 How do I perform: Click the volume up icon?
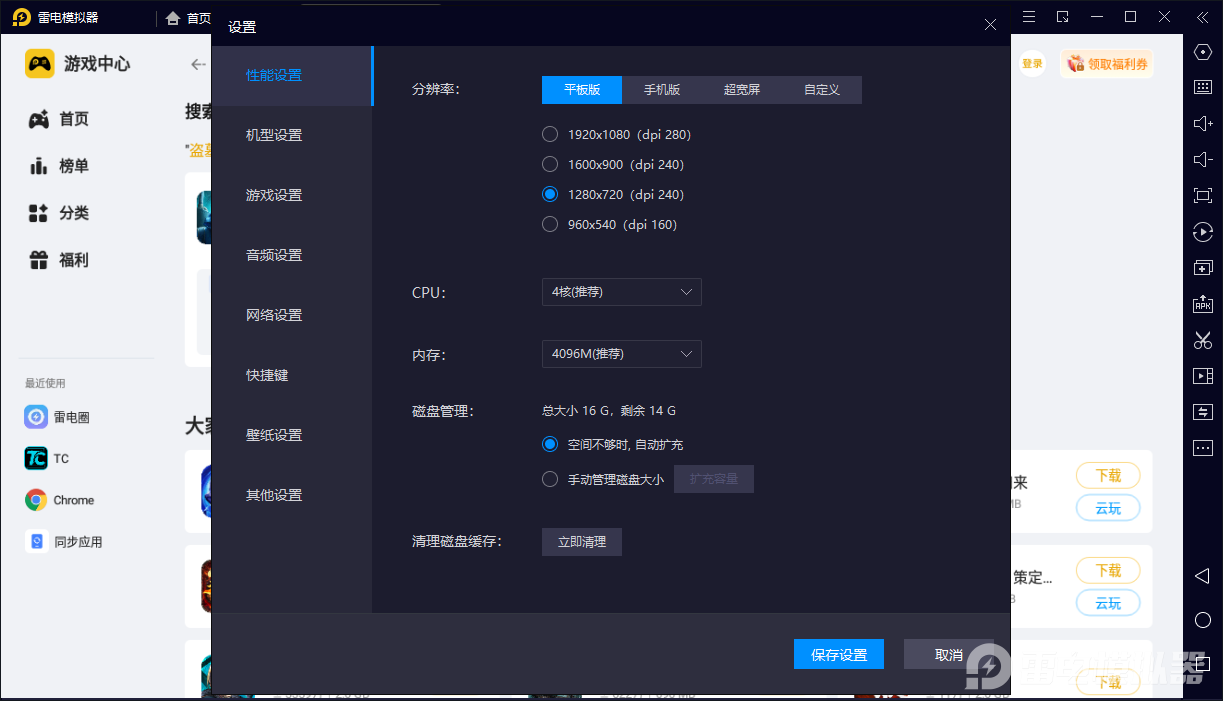(x=1203, y=123)
